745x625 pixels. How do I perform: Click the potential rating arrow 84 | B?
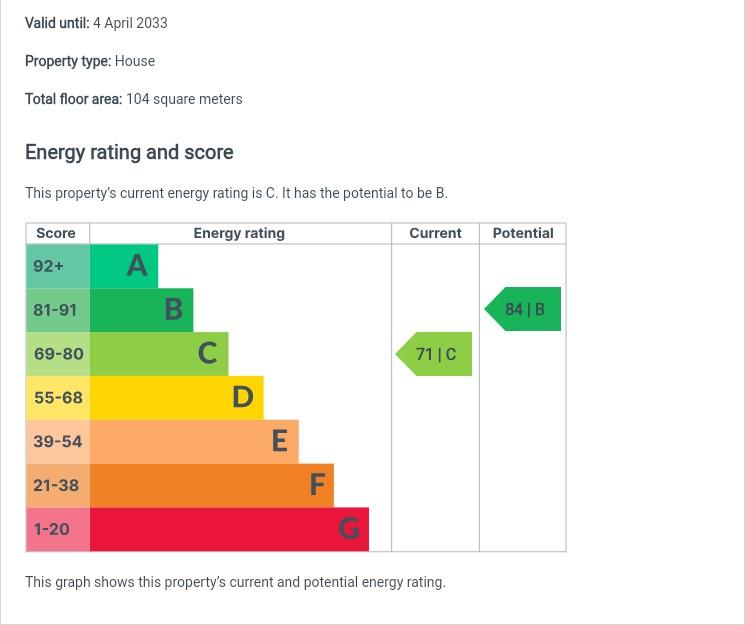[524, 310]
